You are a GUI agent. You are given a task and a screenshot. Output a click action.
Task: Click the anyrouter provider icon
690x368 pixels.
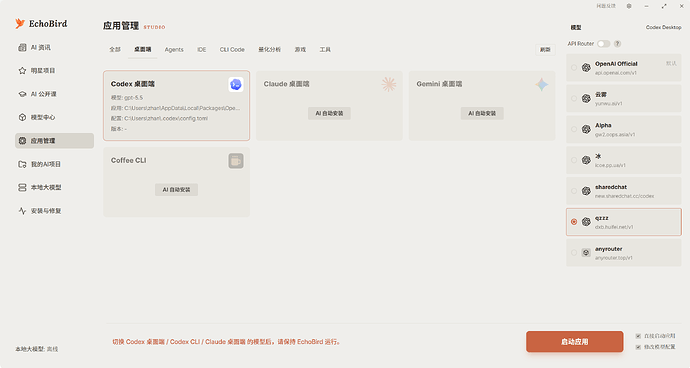(586, 253)
